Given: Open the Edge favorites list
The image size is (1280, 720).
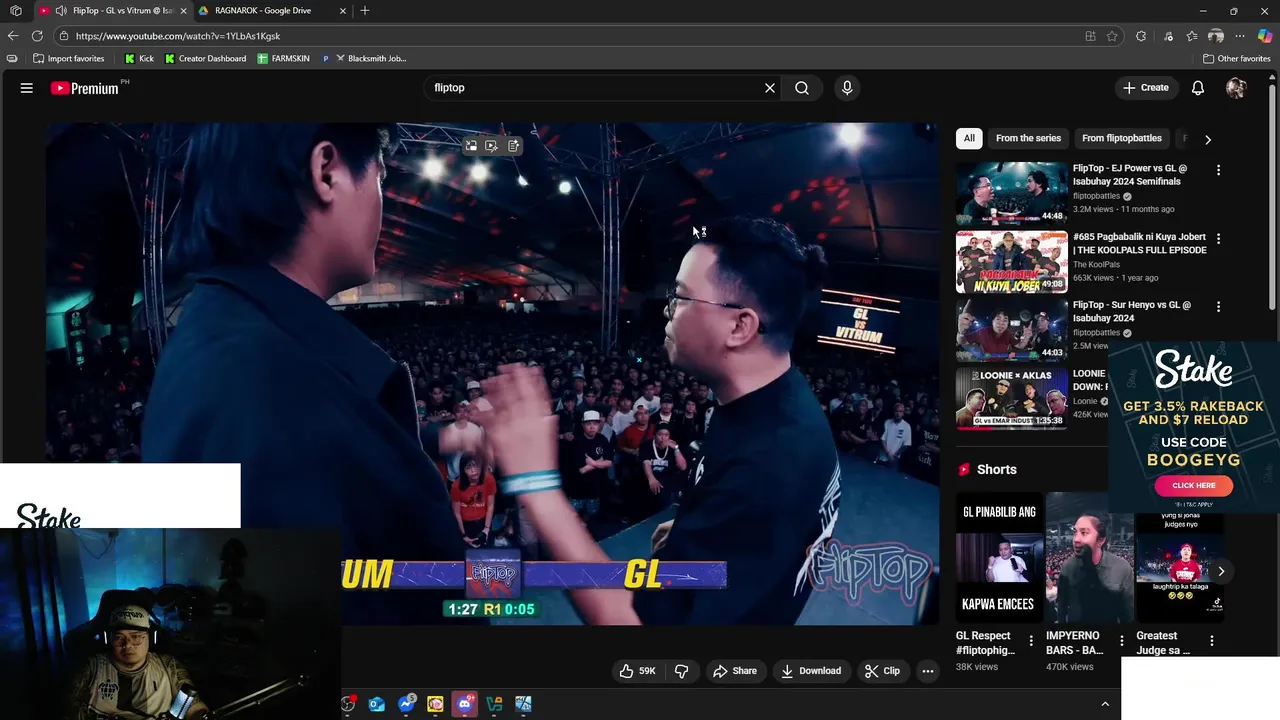Looking at the screenshot, I should click(x=1192, y=36).
